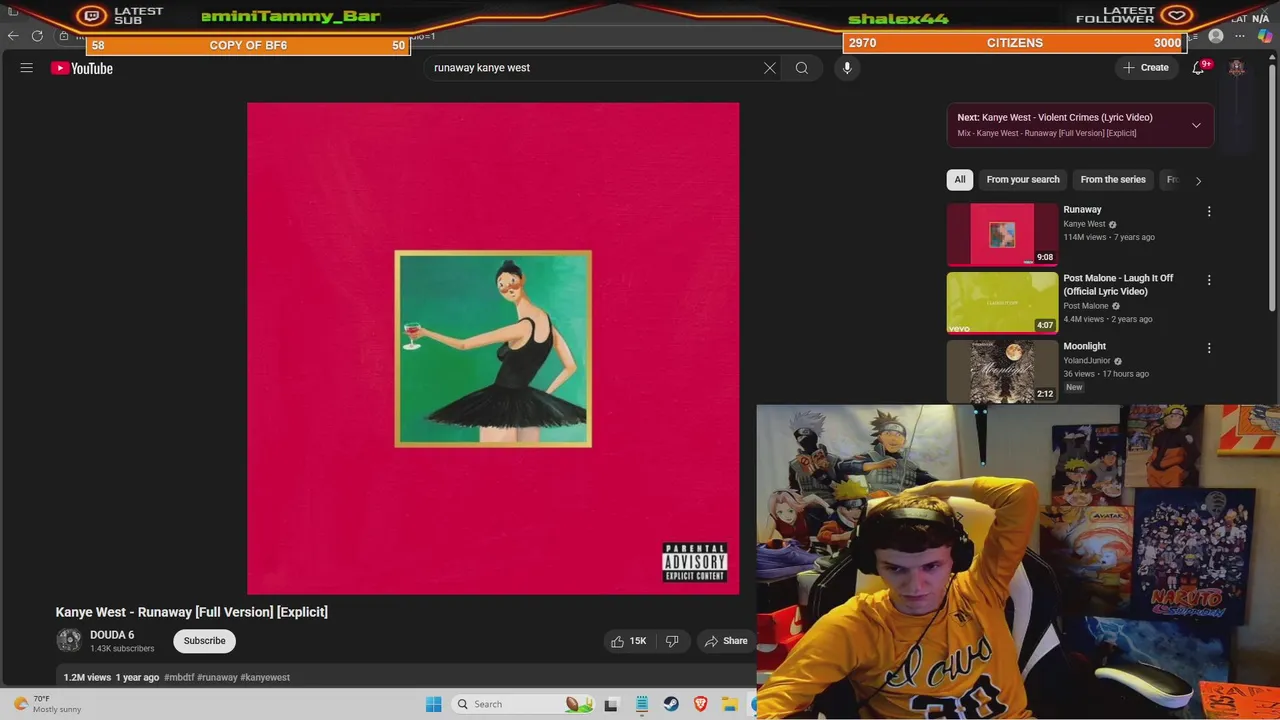Run search with the magnifier button
The image size is (1280, 720).
(x=802, y=68)
